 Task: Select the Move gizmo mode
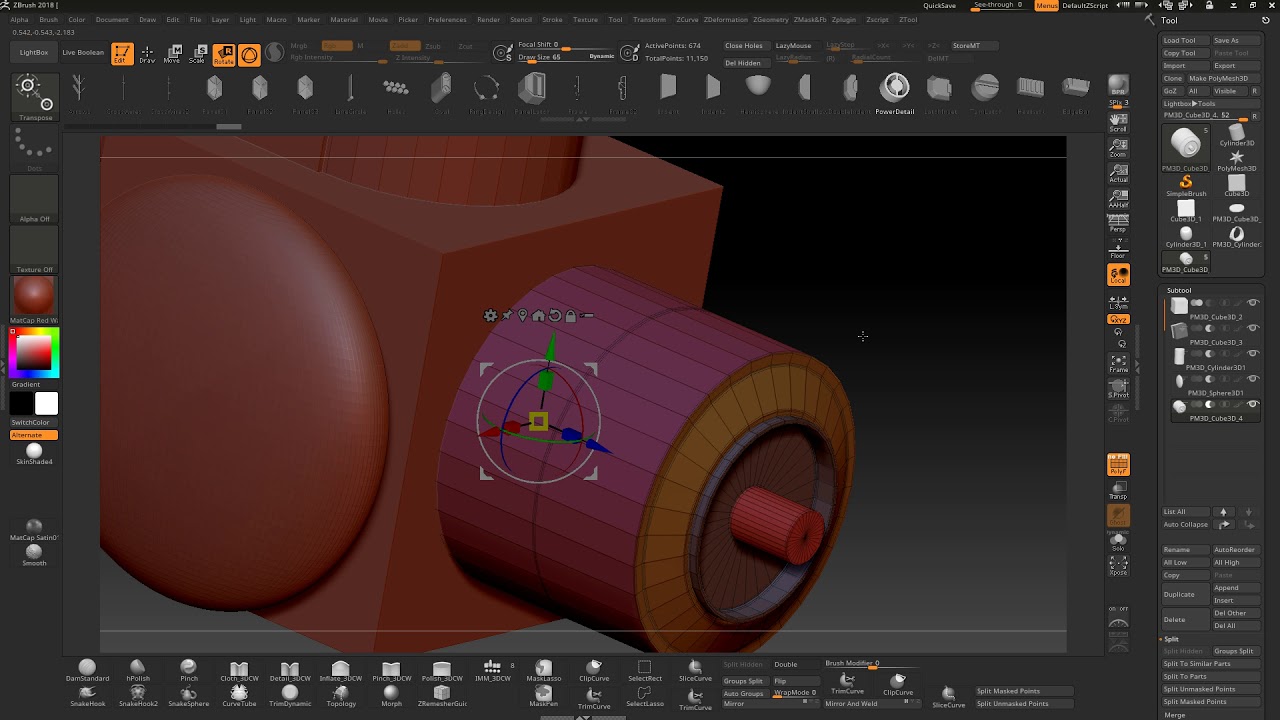tap(173, 54)
